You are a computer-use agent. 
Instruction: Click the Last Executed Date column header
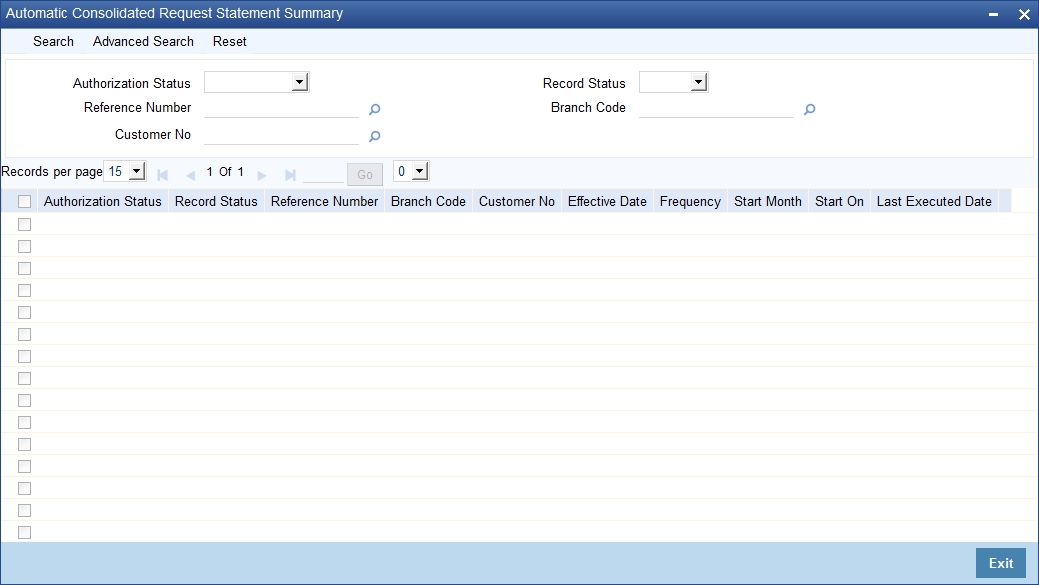pyautogui.click(x=934, y=201)
